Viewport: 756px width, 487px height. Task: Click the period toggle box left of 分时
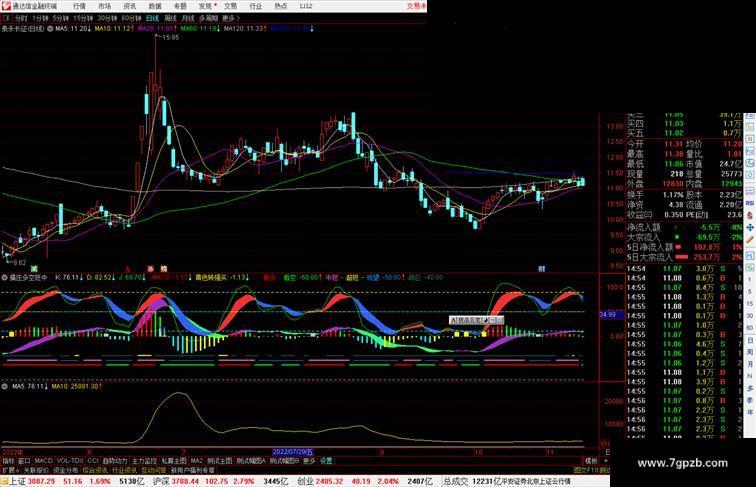[6, 18]
